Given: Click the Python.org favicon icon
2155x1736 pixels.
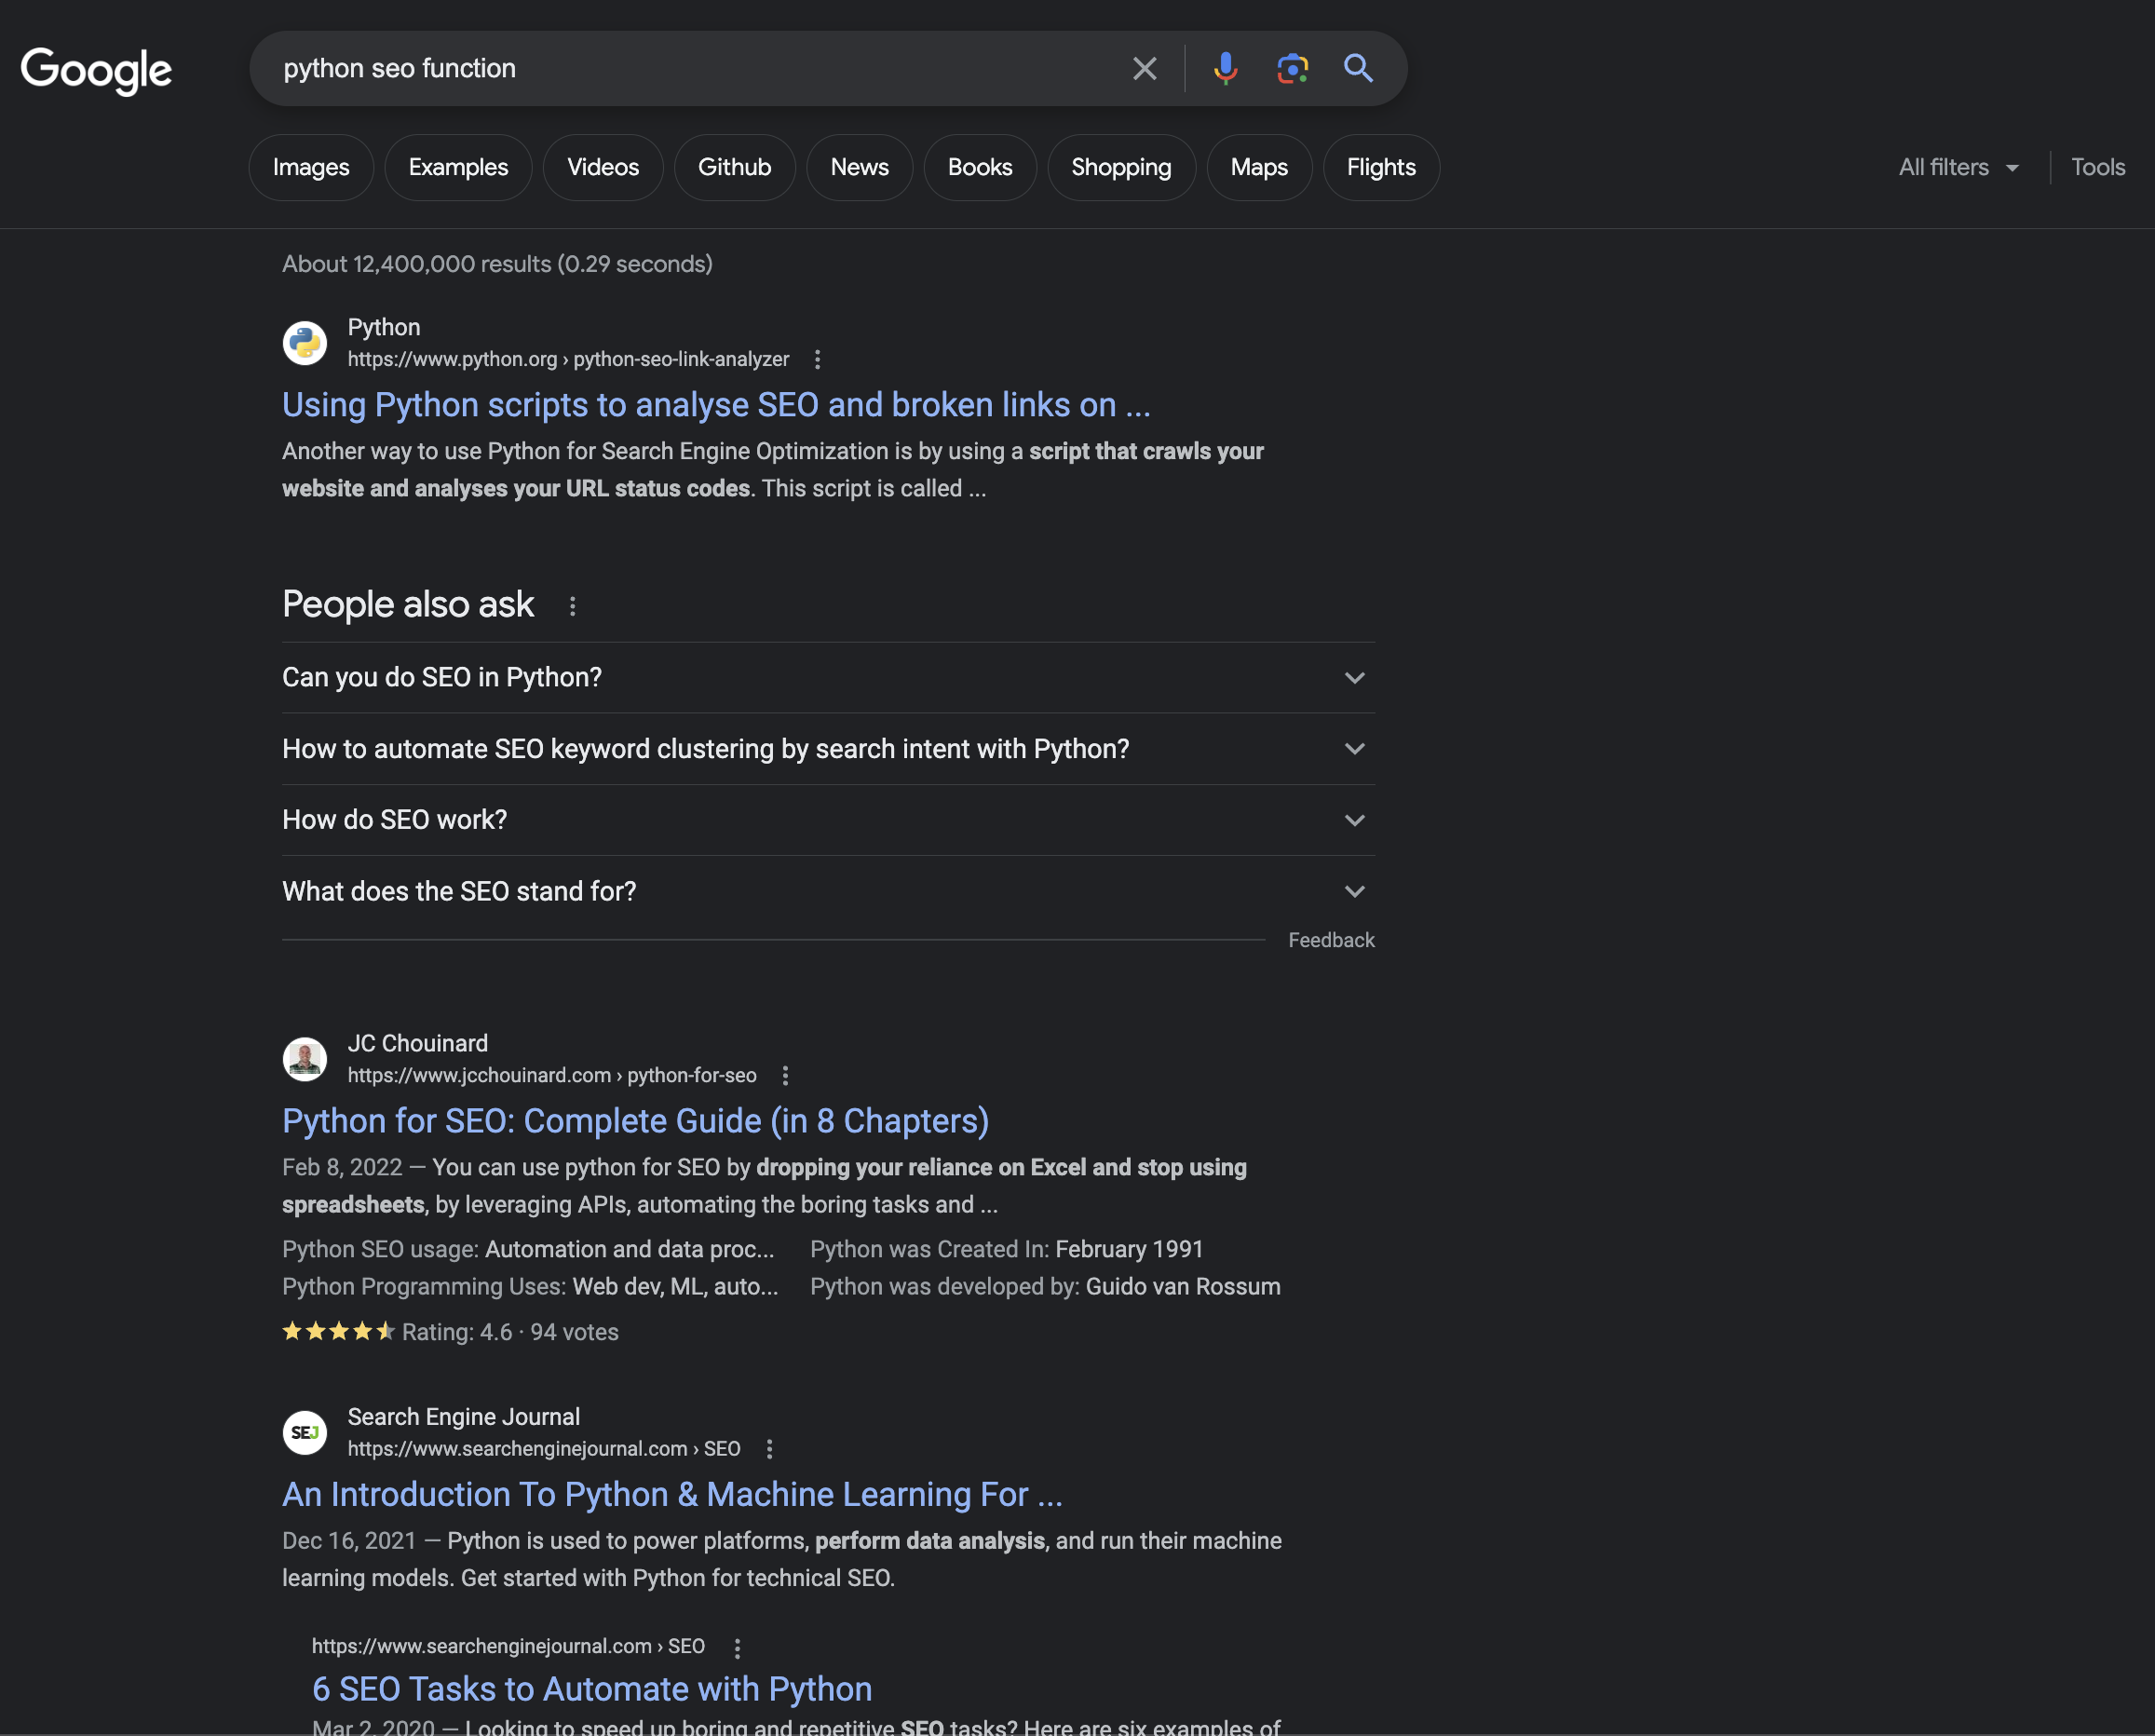Looking at the screenshot, I should point(305,344).
